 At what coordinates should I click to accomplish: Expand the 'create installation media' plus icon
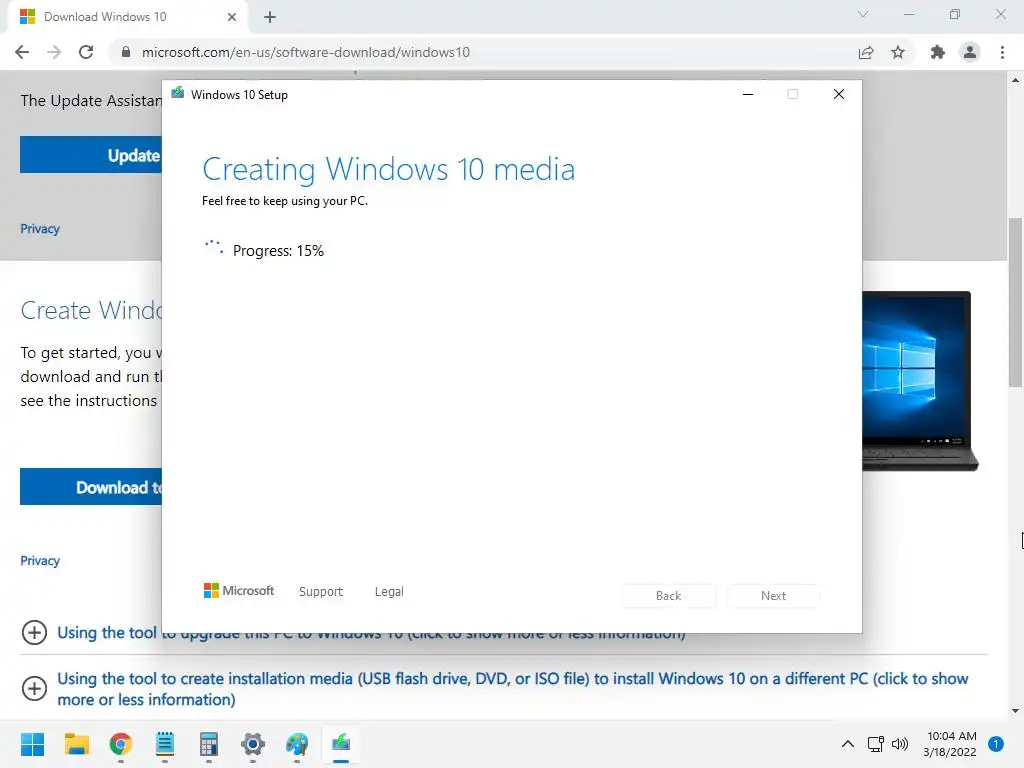click(x=34, y=688)
